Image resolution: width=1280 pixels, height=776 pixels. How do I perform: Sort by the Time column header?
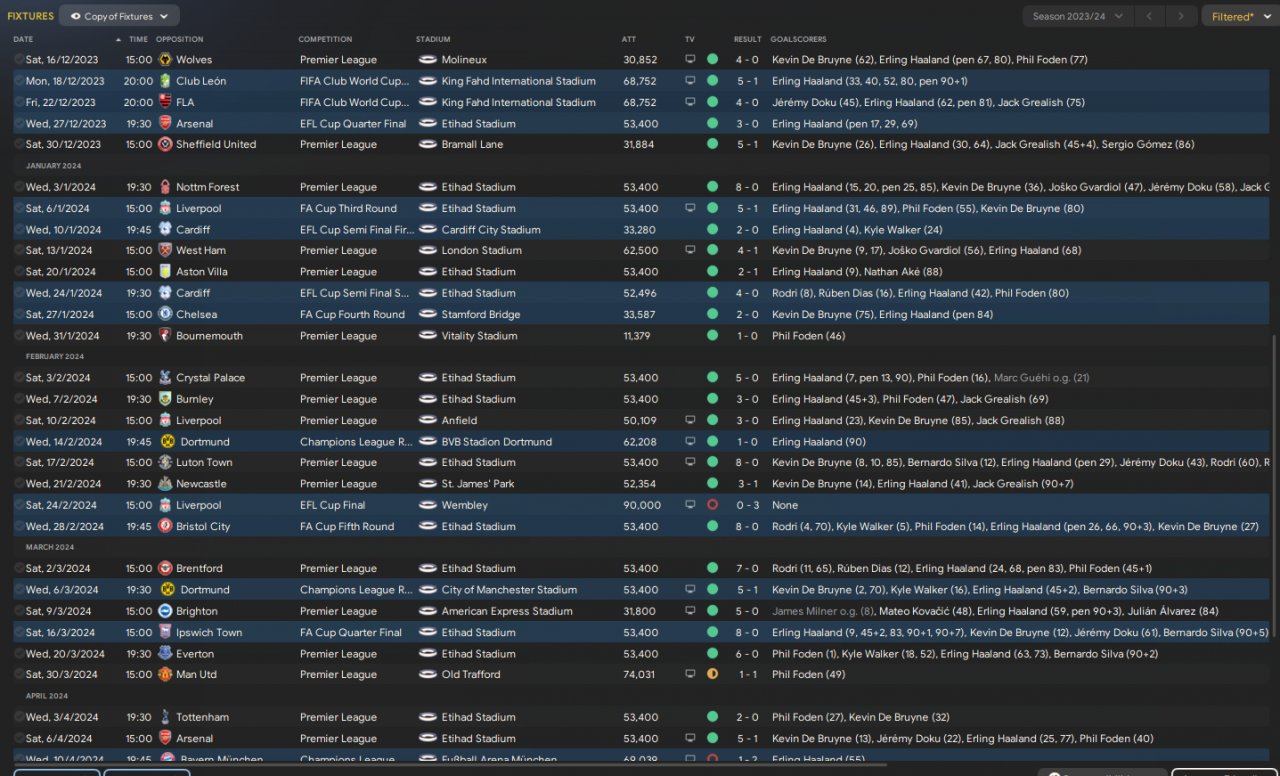pos(137,40)
